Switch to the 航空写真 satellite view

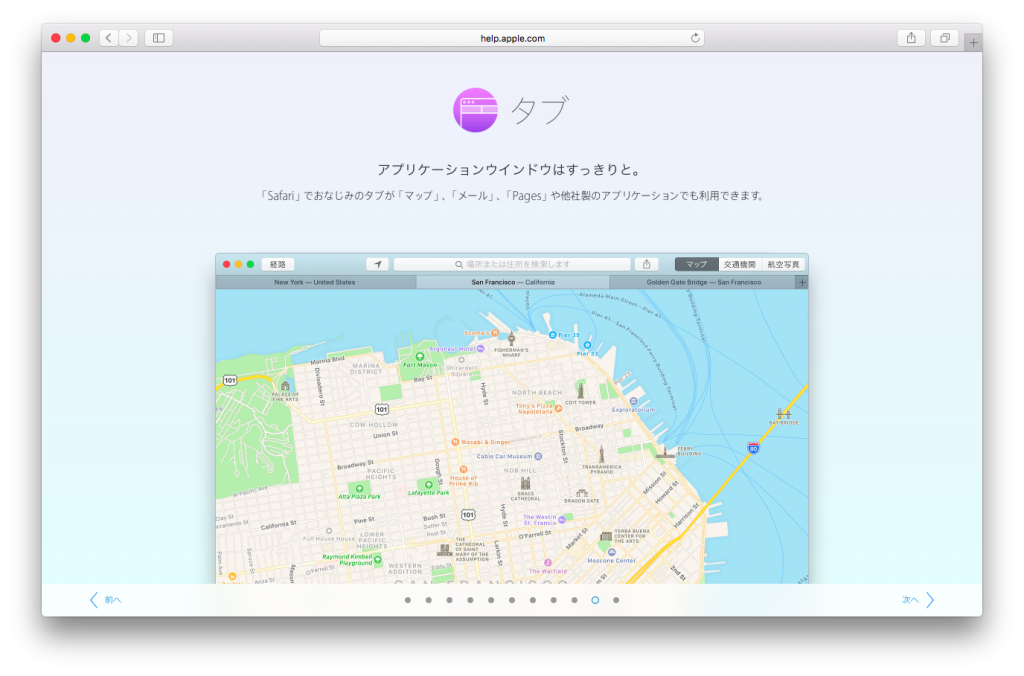coord(783,264)
